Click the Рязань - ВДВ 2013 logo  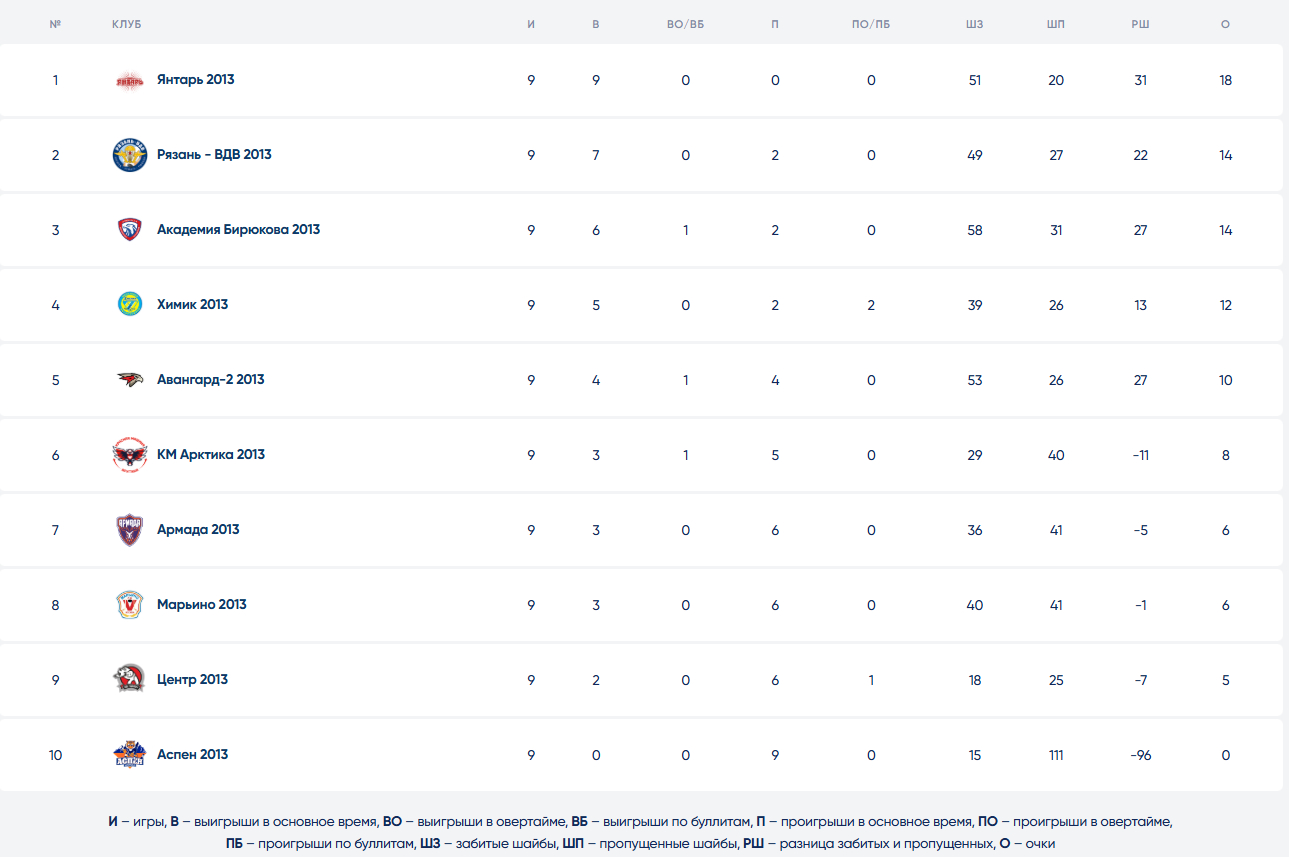[130, 155]
